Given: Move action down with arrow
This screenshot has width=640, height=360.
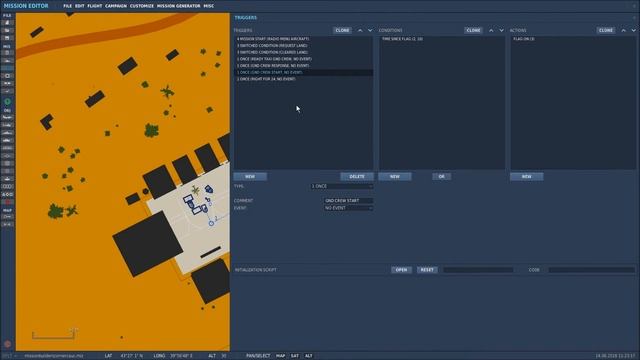Looking at the screenshot, I should (x=633, y=30).
